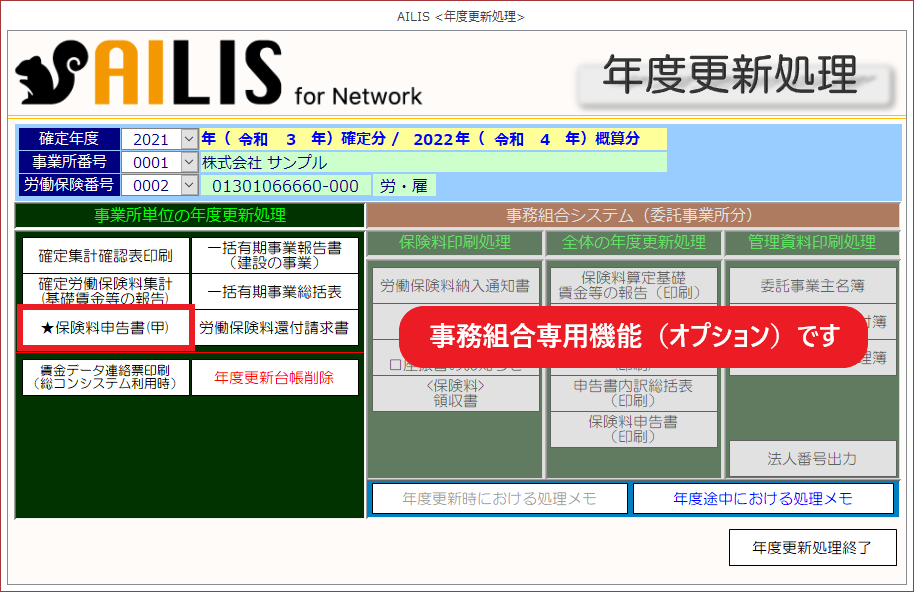914x592 pixels.
Task: Expand the 事業所番号 dropdown arrow
Action: click(189, 162)
